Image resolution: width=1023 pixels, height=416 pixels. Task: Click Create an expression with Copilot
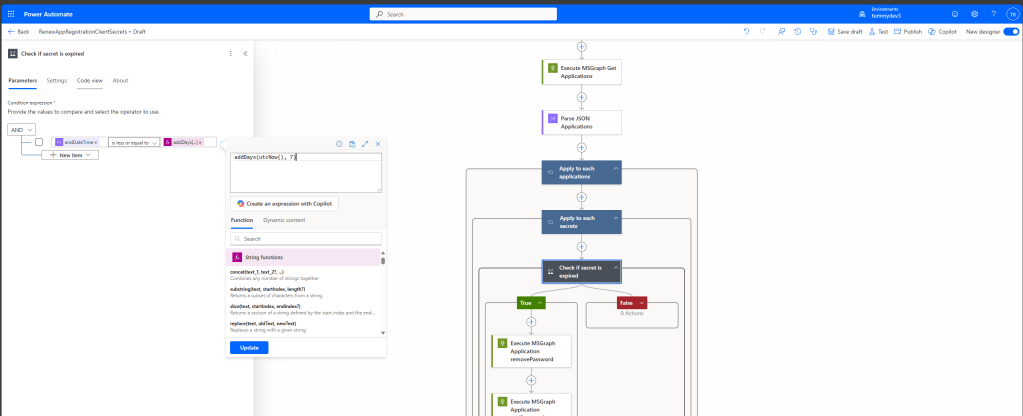click(284, 203)
